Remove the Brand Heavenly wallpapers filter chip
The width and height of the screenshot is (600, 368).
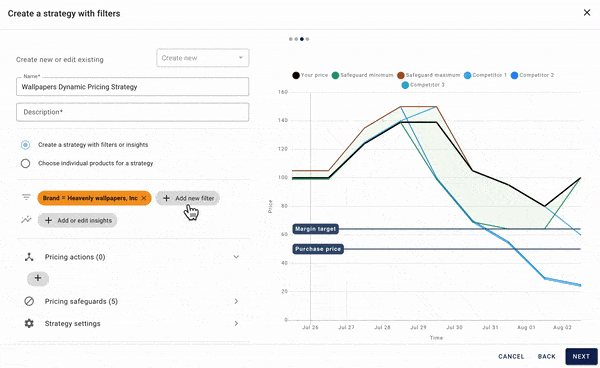point(144,198)
